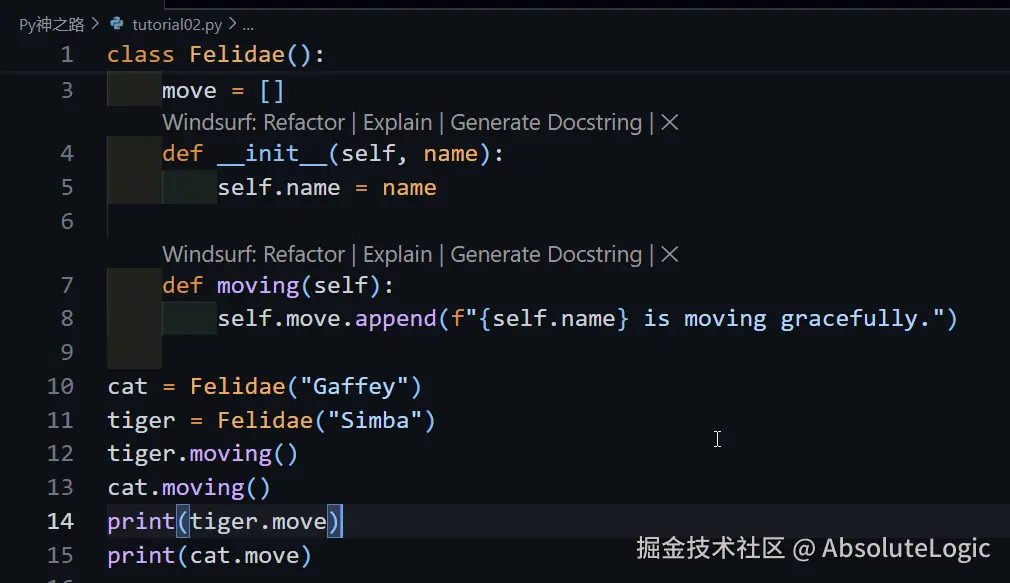The width and height of the screenshot is (1010, 583).
Task: Click line number 14 in gutter
Action: pyautogui.click(x=61, y=521)
